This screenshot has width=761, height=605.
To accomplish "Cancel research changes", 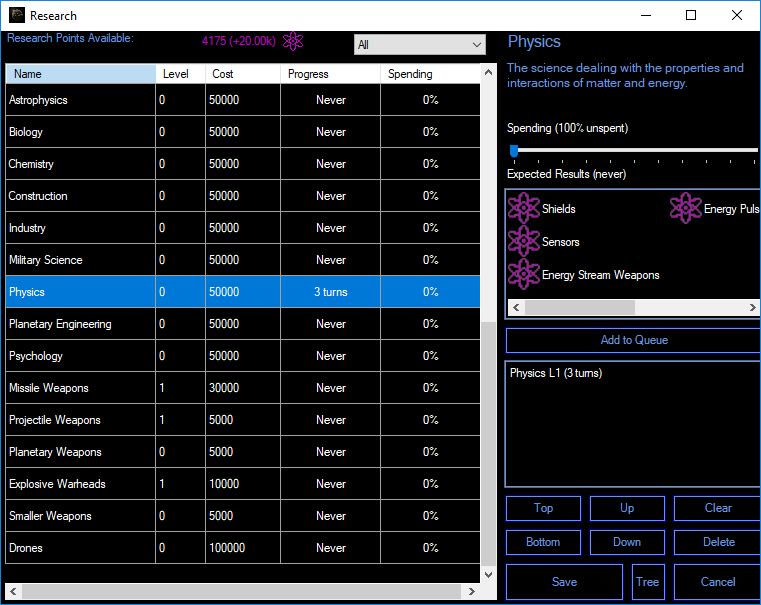I will point(717,582).
